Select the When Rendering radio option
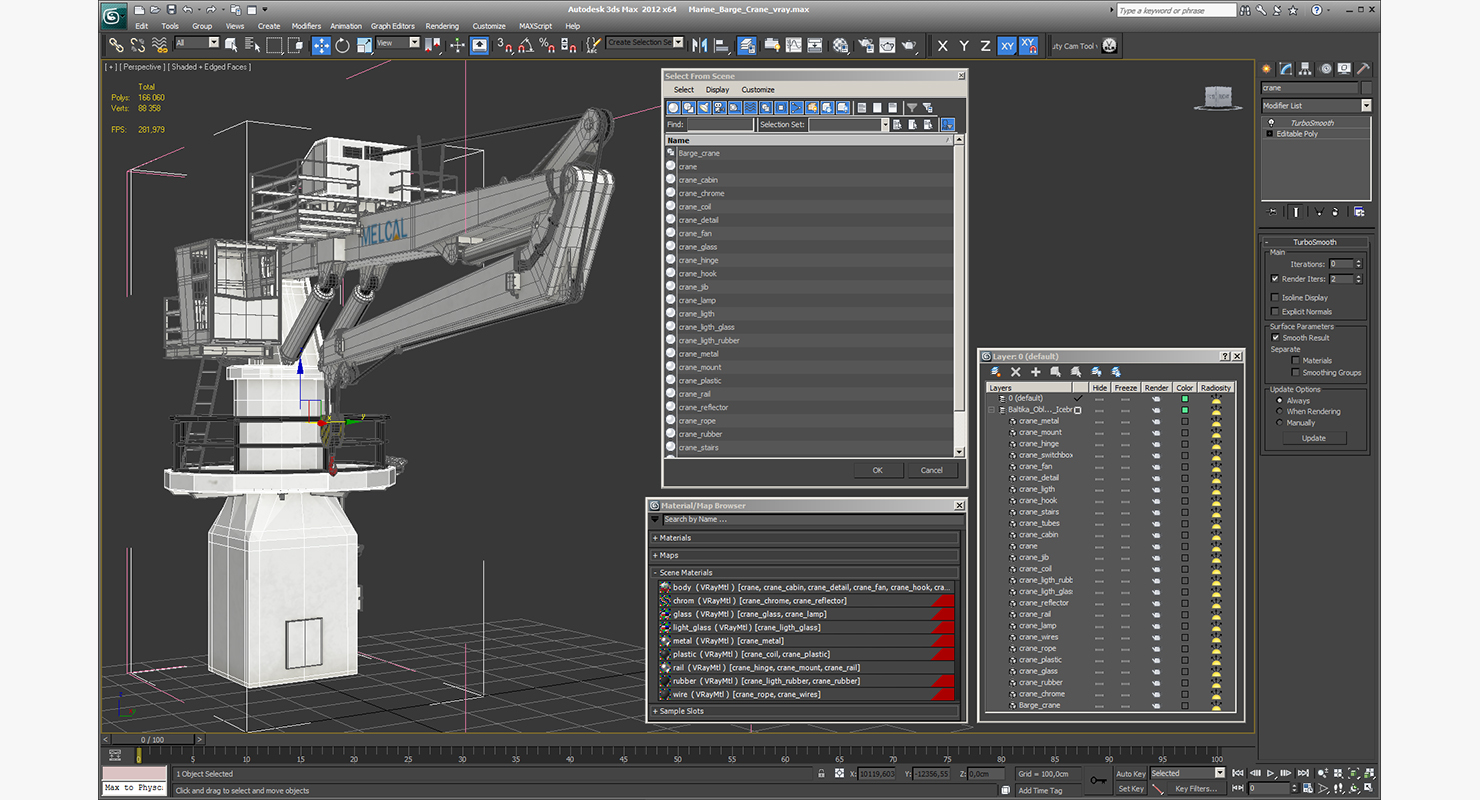Viewport: 1480px width, 800px height. [x=1279, y=411]
